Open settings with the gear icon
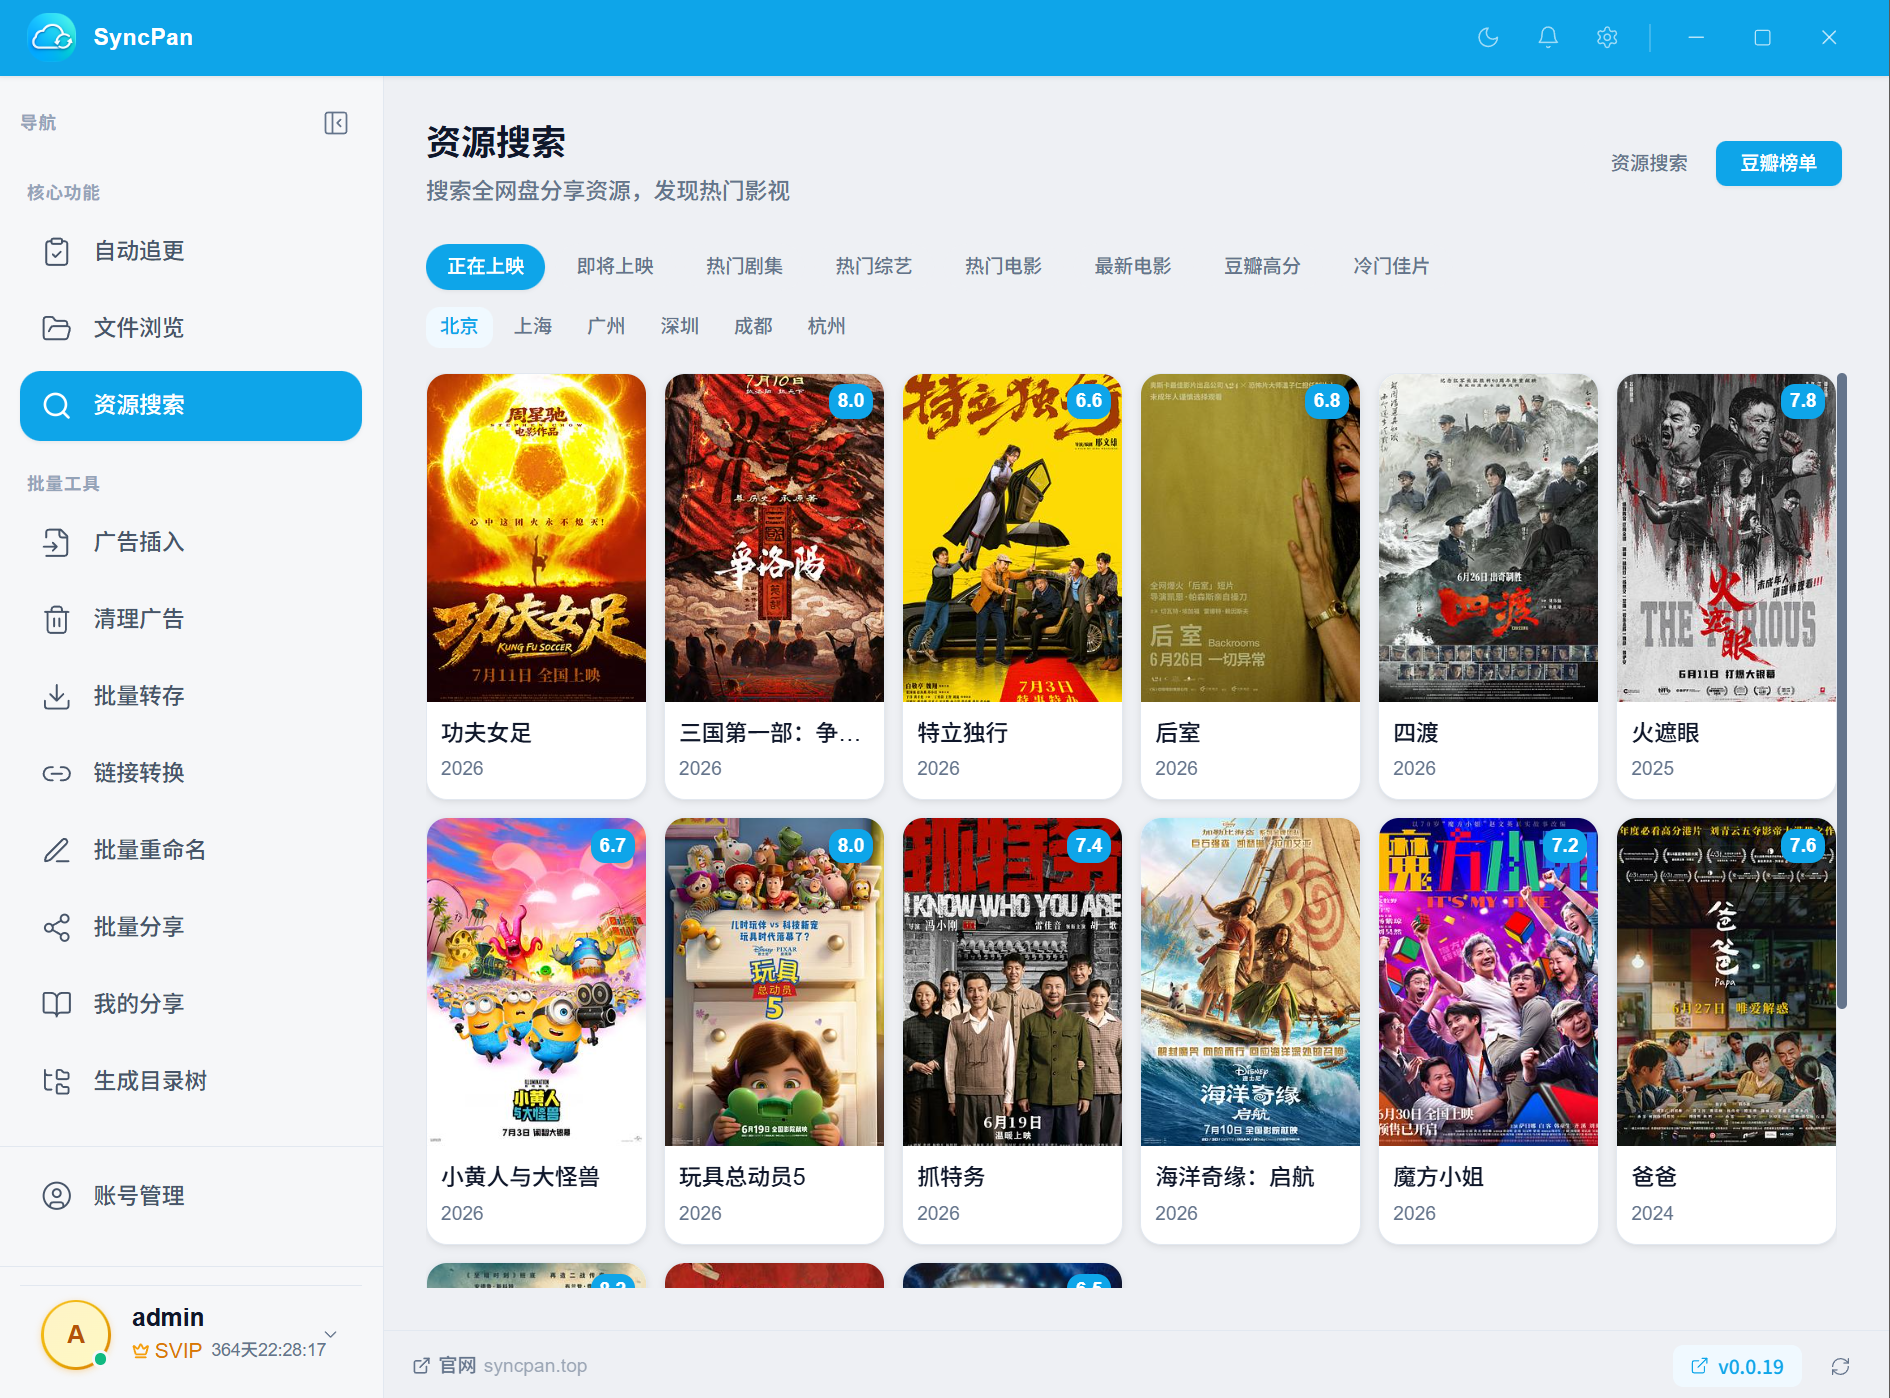This screenshot has width=1890, height=1398. [1607, 38]
